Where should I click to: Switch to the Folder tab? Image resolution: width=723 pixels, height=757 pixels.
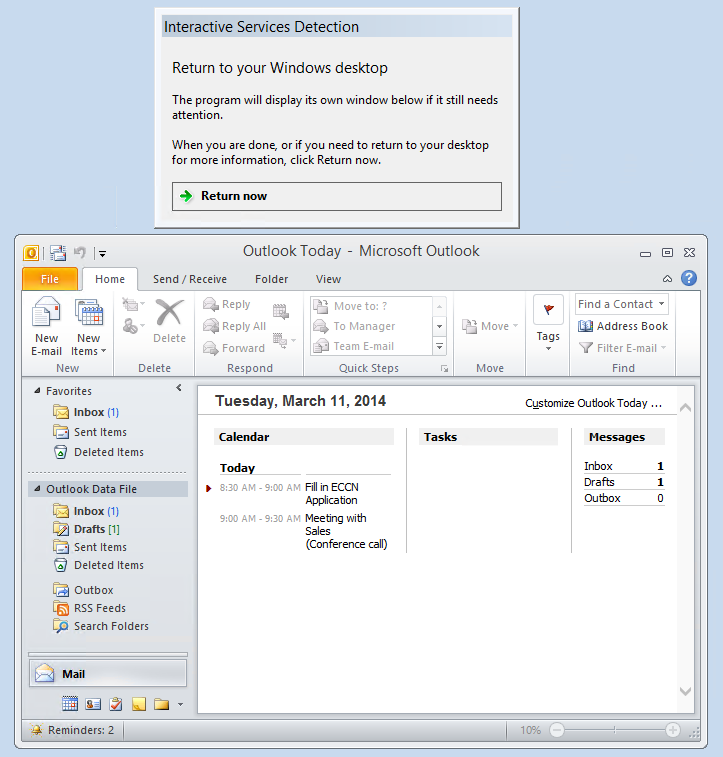coord(271,279)
